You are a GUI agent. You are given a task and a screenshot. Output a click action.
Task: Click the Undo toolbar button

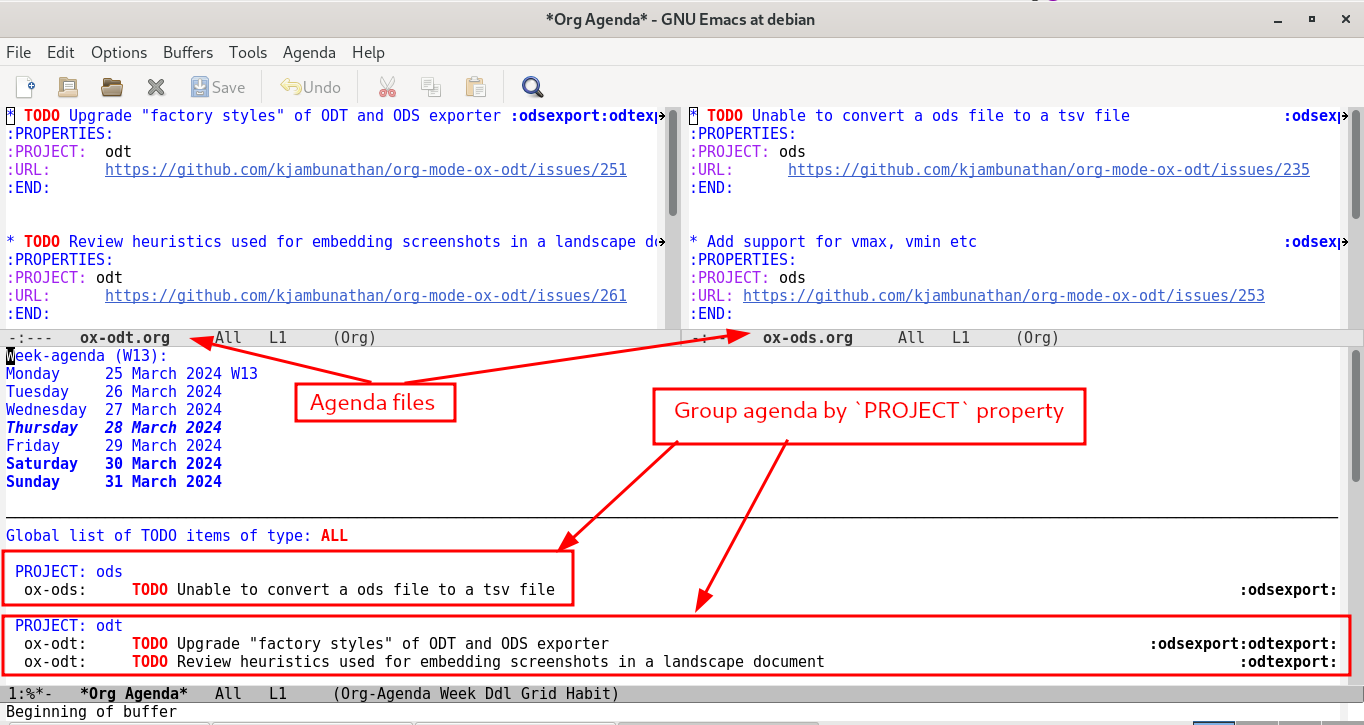point(311,87)
